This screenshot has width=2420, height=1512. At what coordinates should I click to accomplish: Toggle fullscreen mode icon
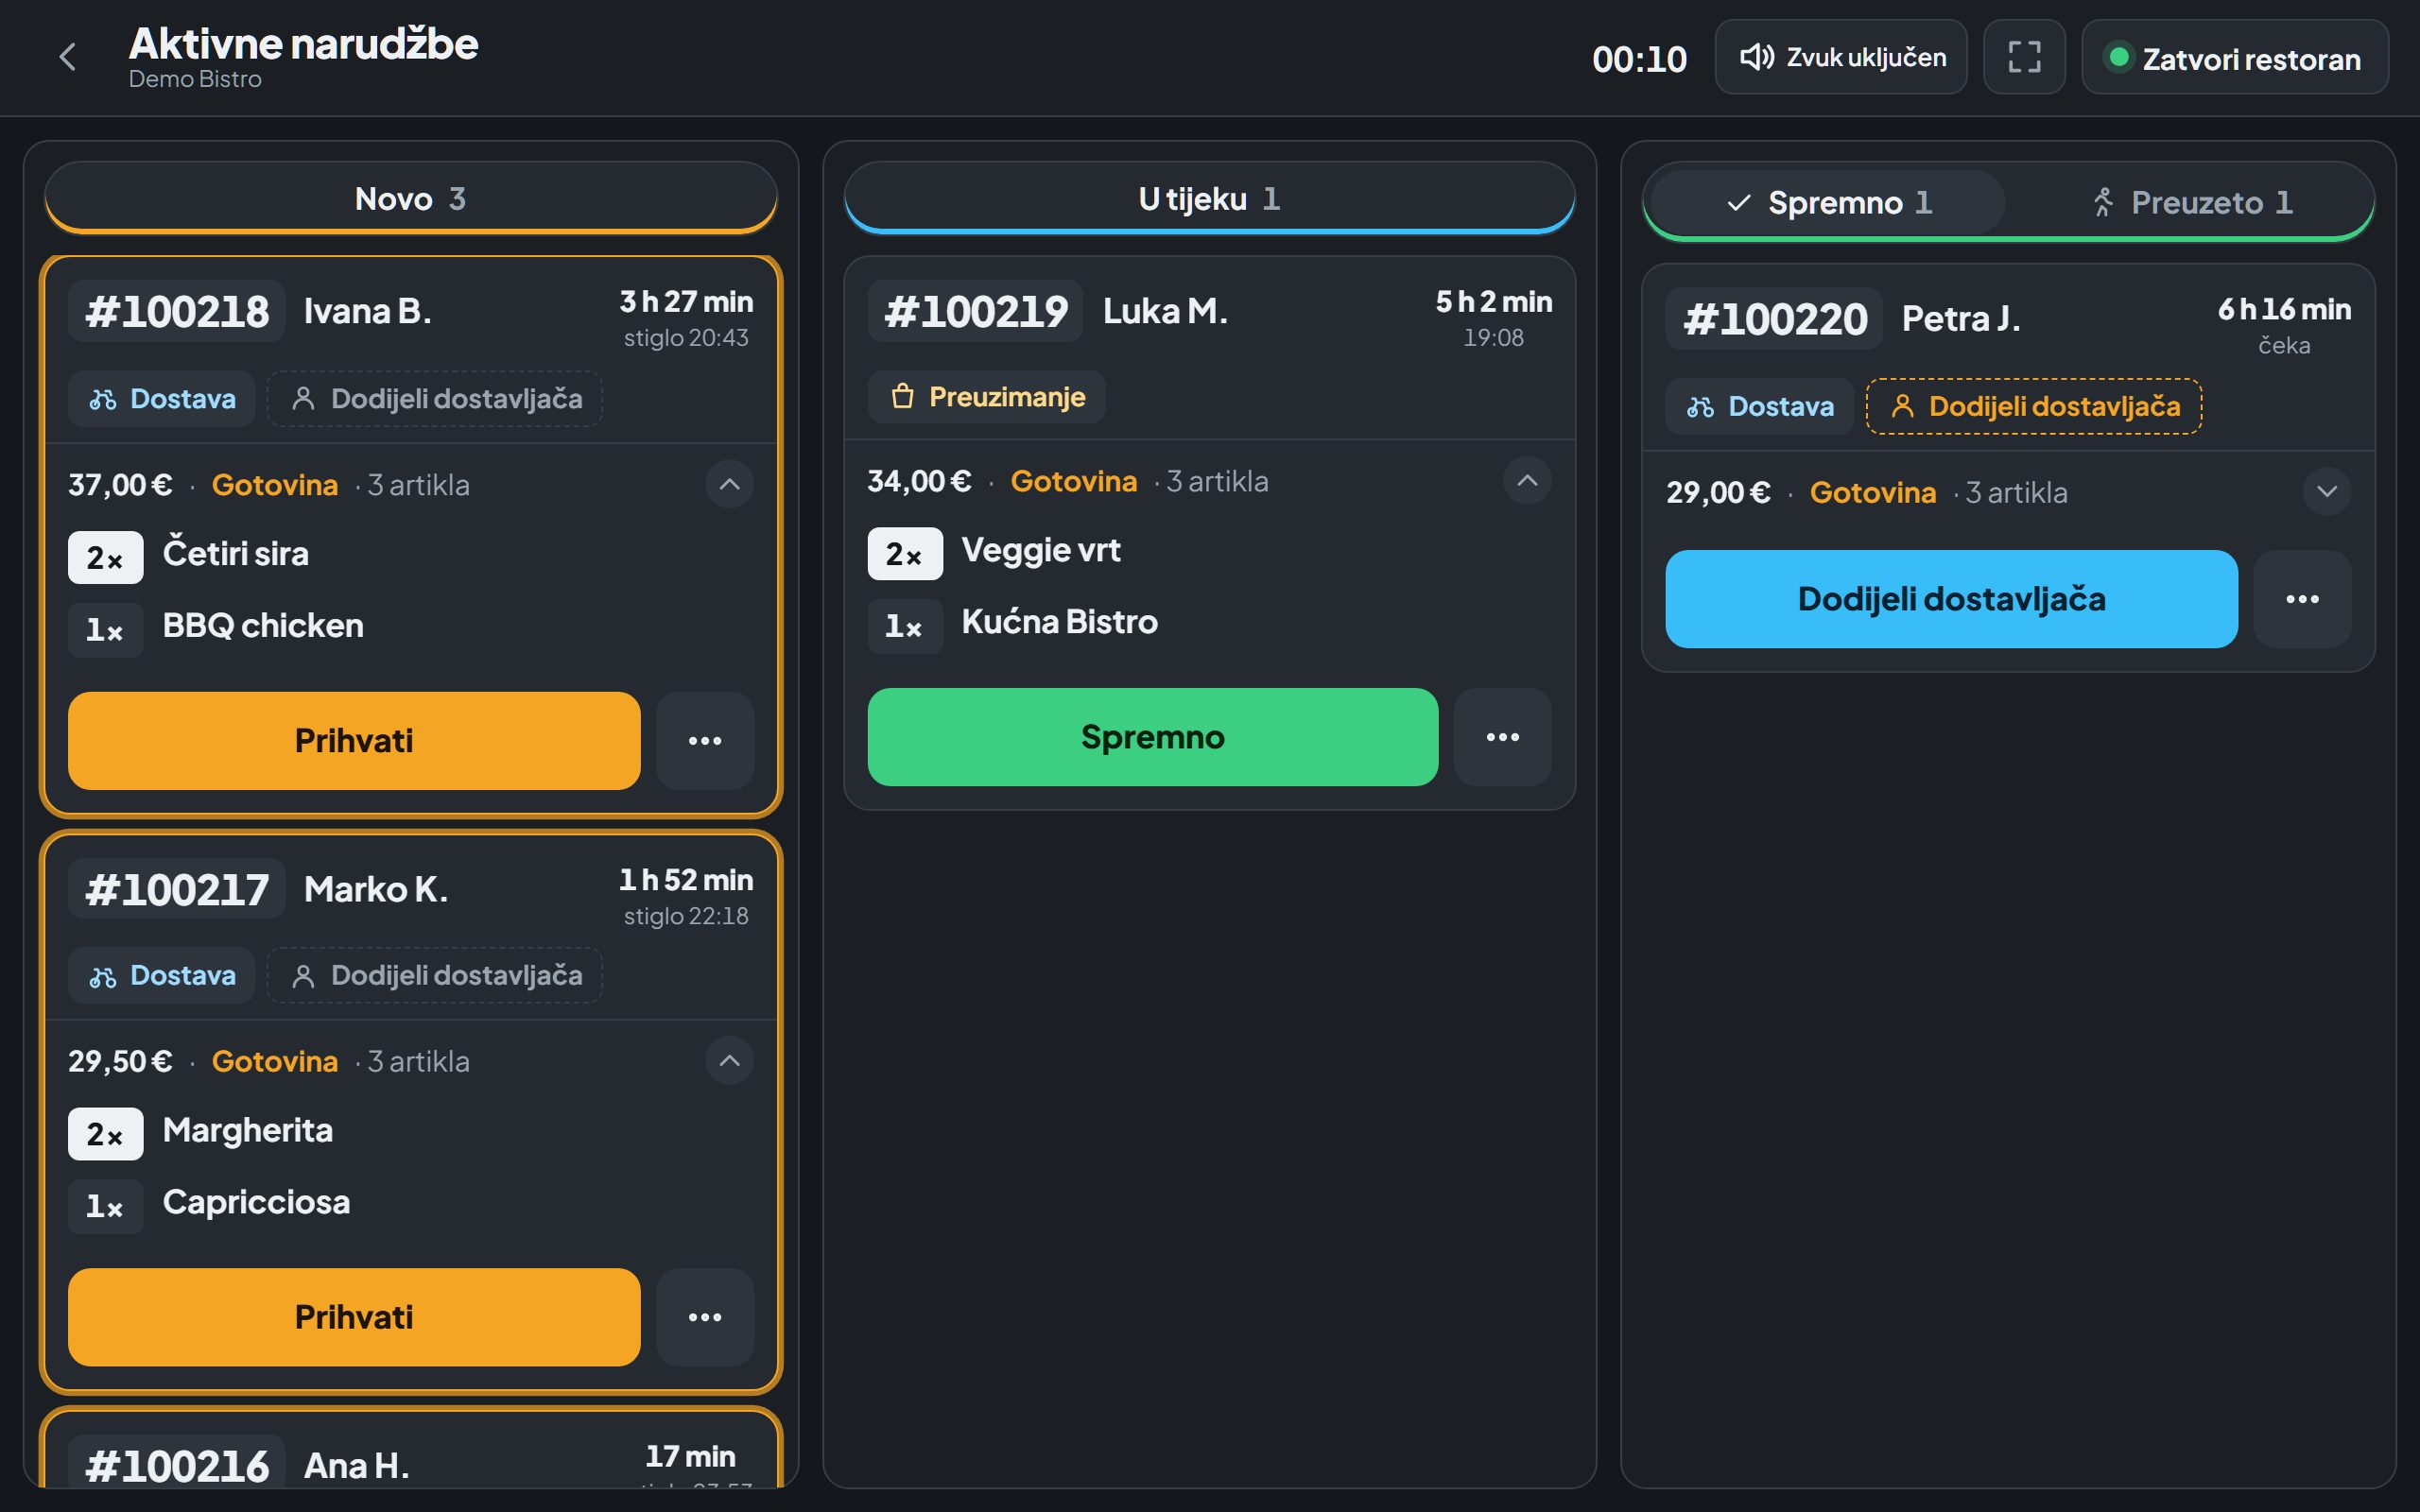click(x=2024, y=57)
